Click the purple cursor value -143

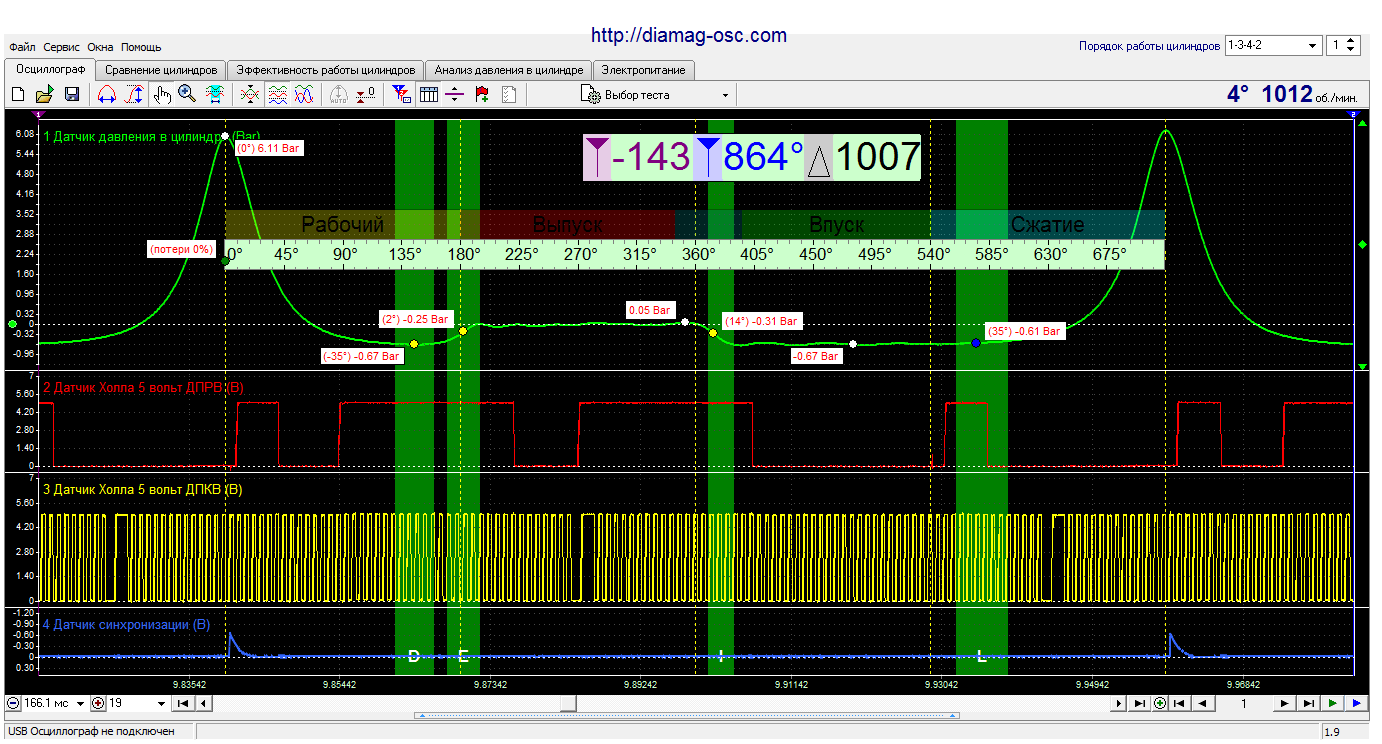[651, 158]
